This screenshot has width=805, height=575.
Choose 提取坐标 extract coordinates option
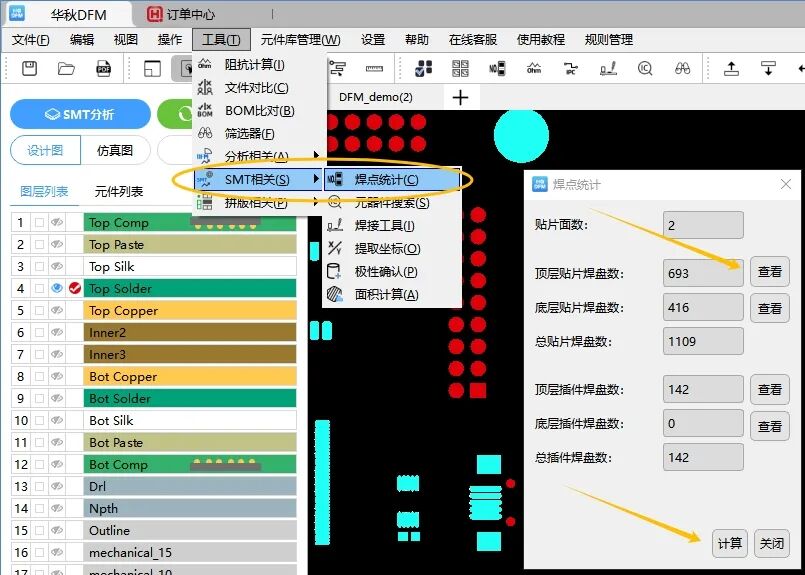pos(387,249)
